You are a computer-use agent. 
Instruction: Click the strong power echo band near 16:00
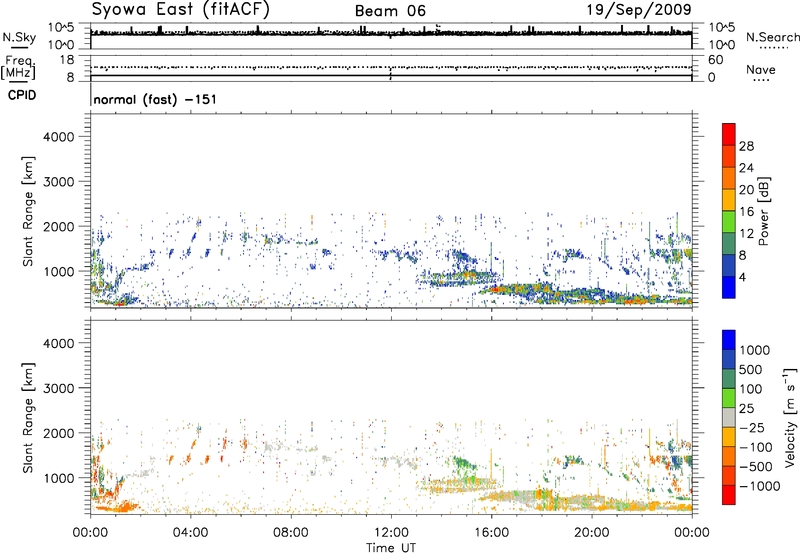coord(515,290)
